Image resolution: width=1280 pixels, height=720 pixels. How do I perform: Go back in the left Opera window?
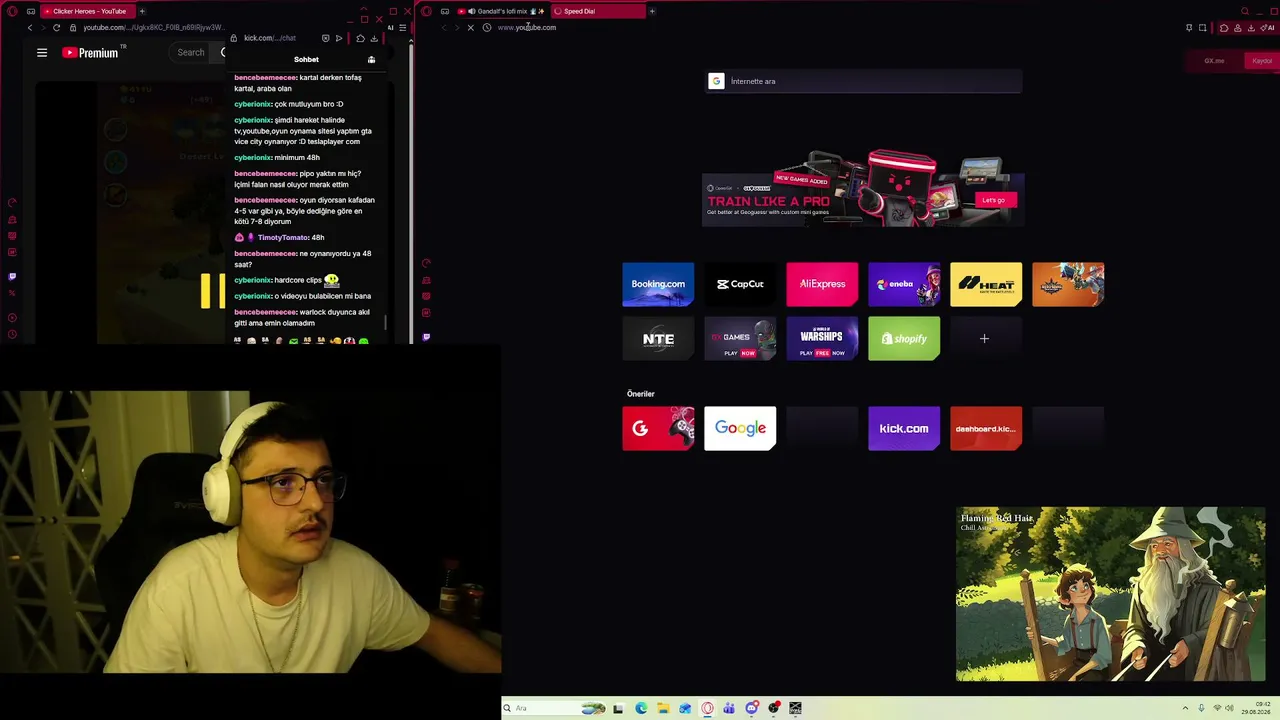click(30, 27)
